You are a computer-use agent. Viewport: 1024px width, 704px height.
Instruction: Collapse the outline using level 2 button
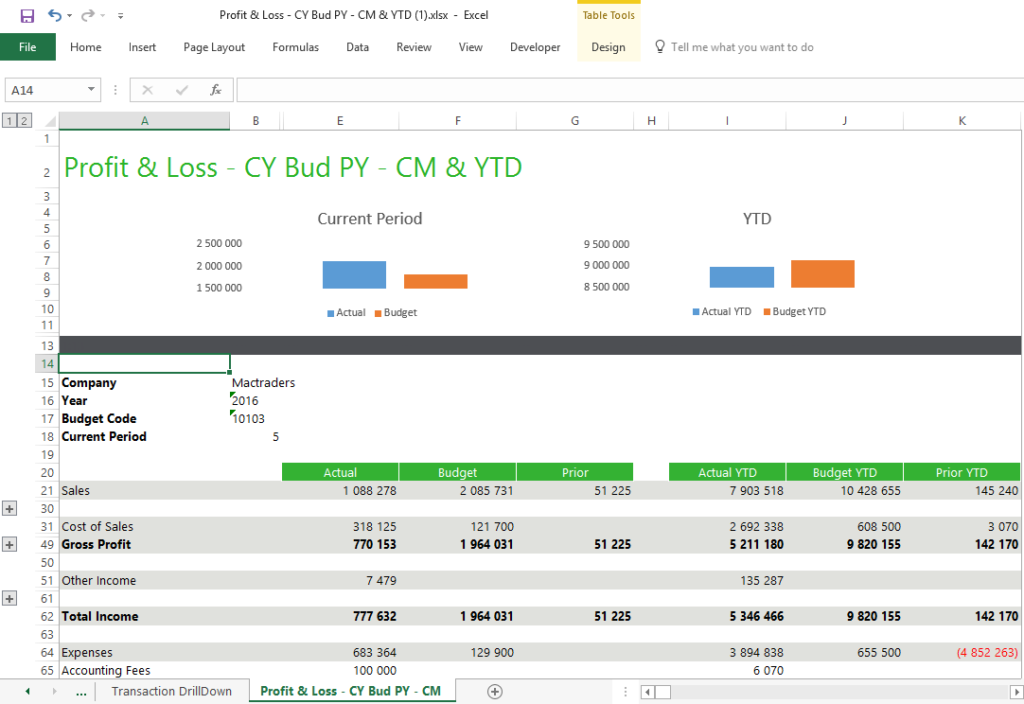pos(23,118)
